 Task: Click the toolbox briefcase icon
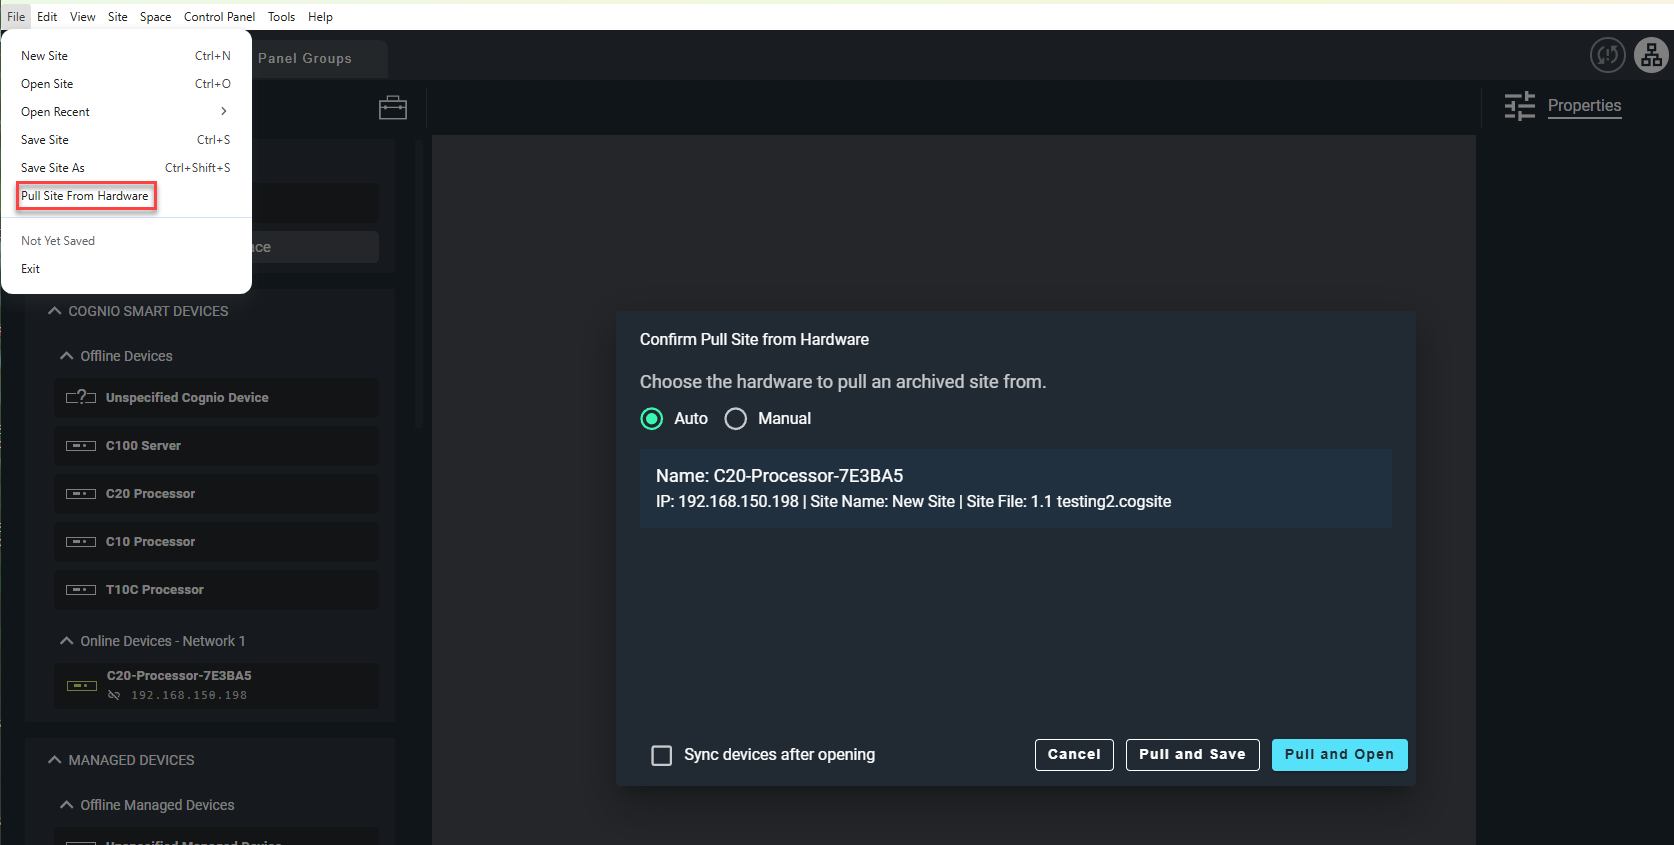point(393,107)
